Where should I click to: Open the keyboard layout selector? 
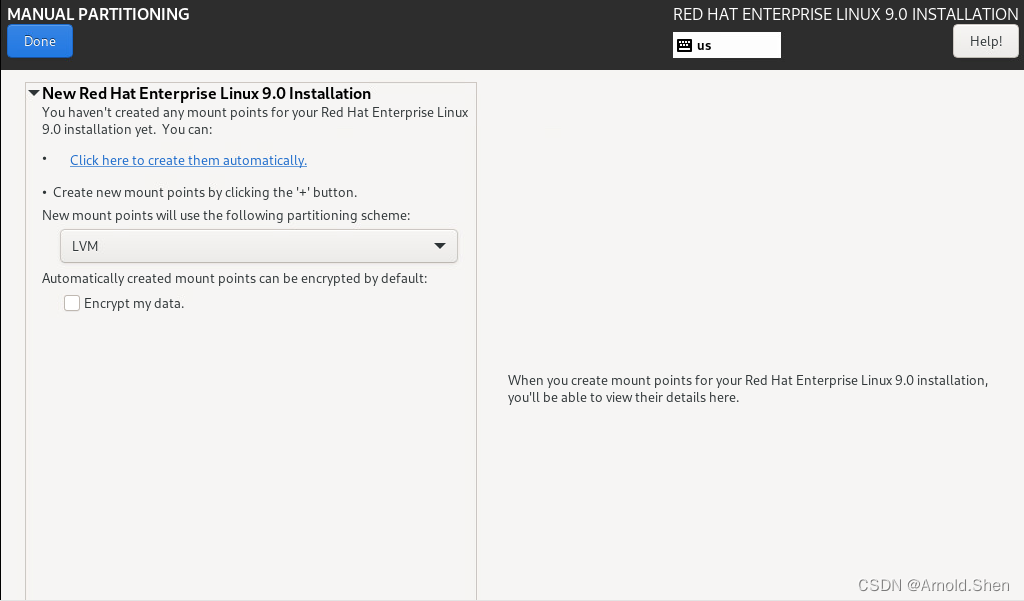727,45
